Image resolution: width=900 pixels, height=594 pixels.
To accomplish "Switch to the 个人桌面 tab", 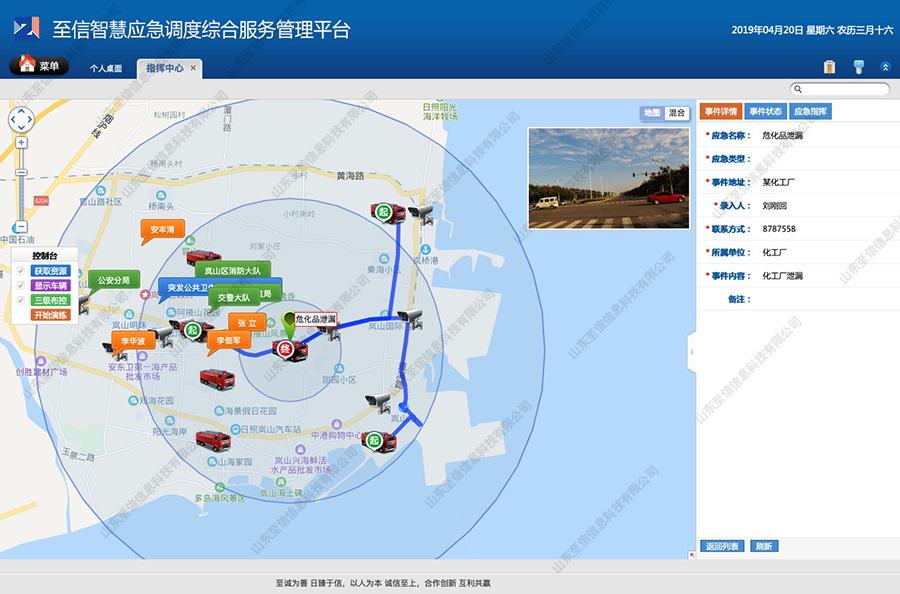I will tap(106, 68).
